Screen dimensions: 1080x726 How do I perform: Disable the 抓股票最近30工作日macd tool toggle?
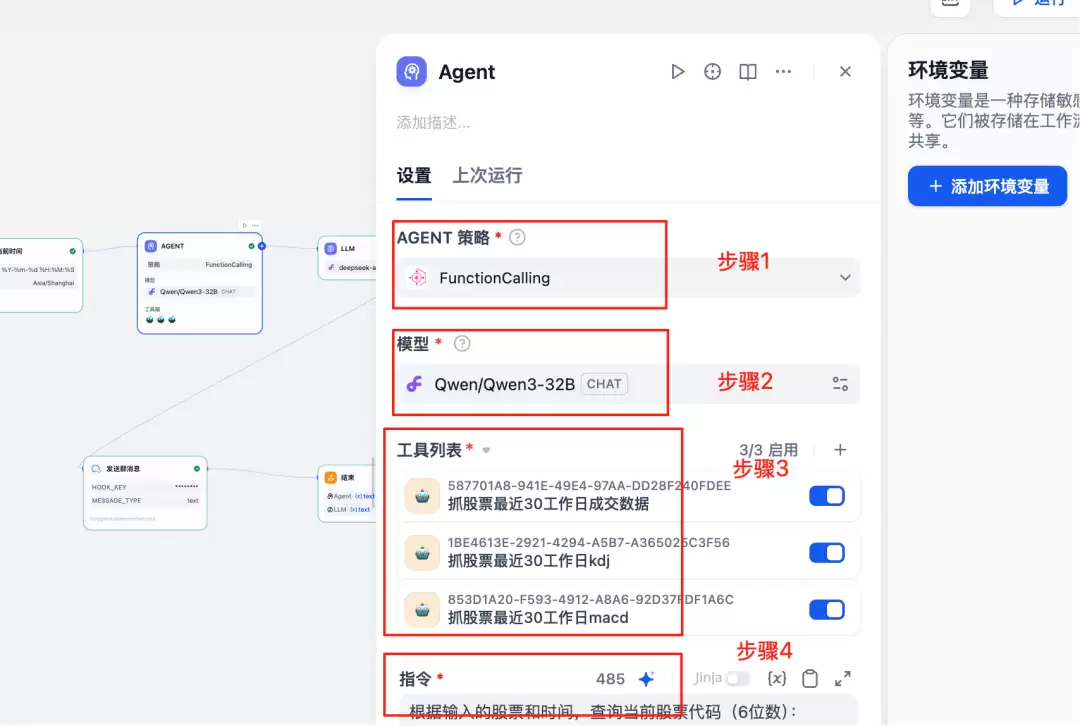point(827,610)
